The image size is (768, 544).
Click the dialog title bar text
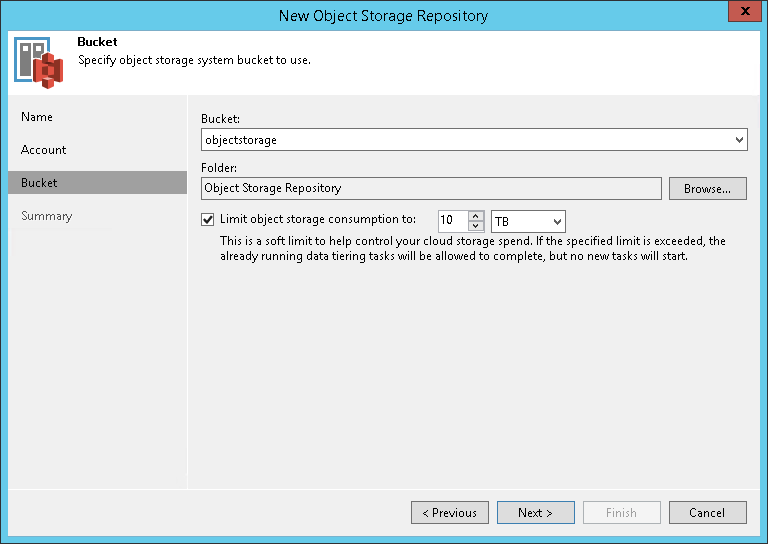click(384, 14)
